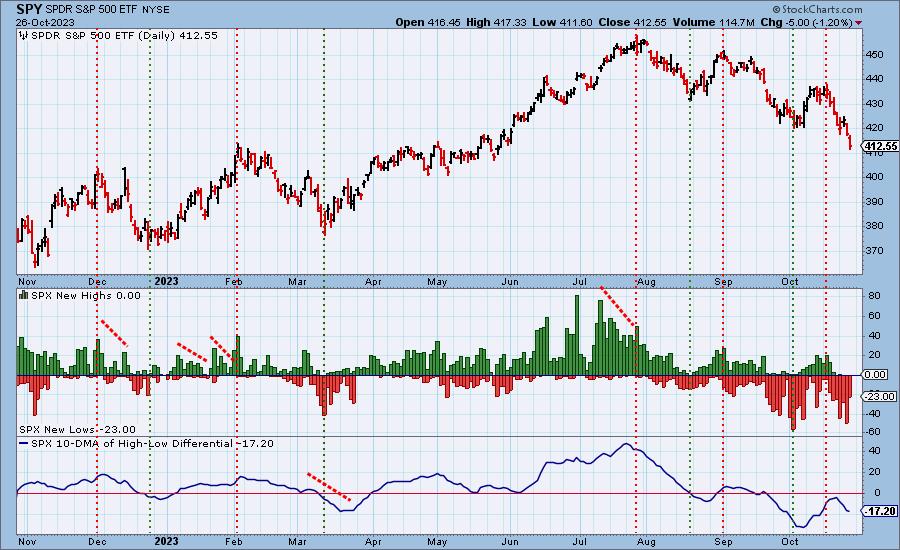Click the Oct label under the price panel
The width and height of the screenshot is (900, 550).
790,282
